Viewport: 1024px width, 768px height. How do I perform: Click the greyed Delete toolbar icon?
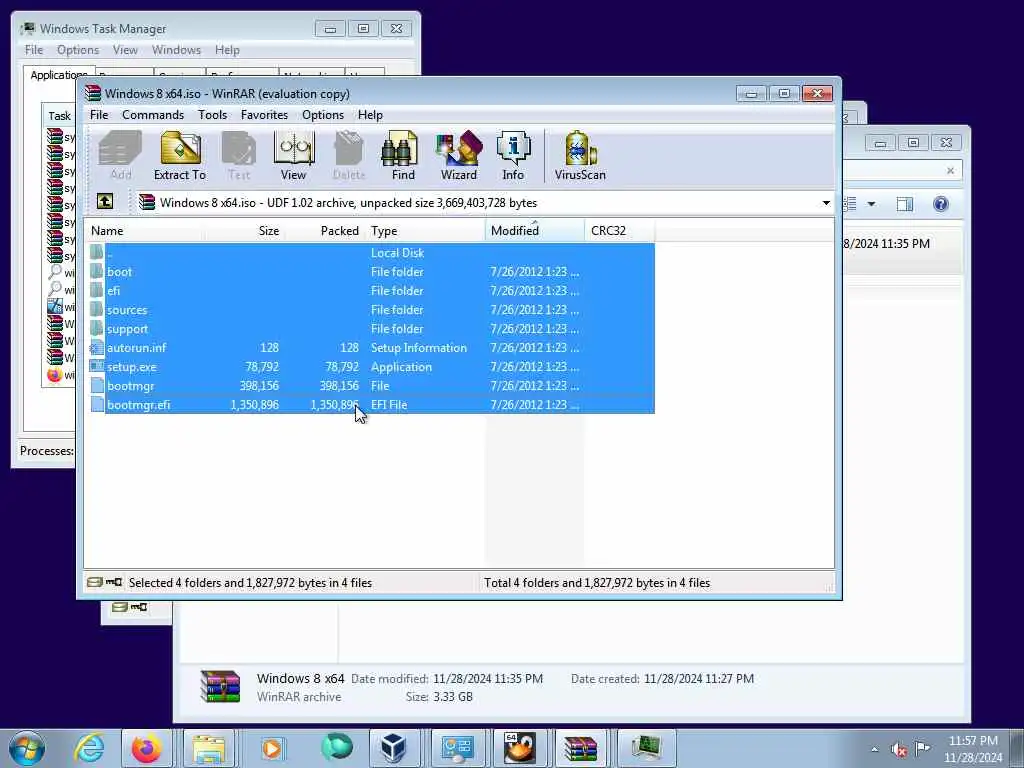point(349,155)
